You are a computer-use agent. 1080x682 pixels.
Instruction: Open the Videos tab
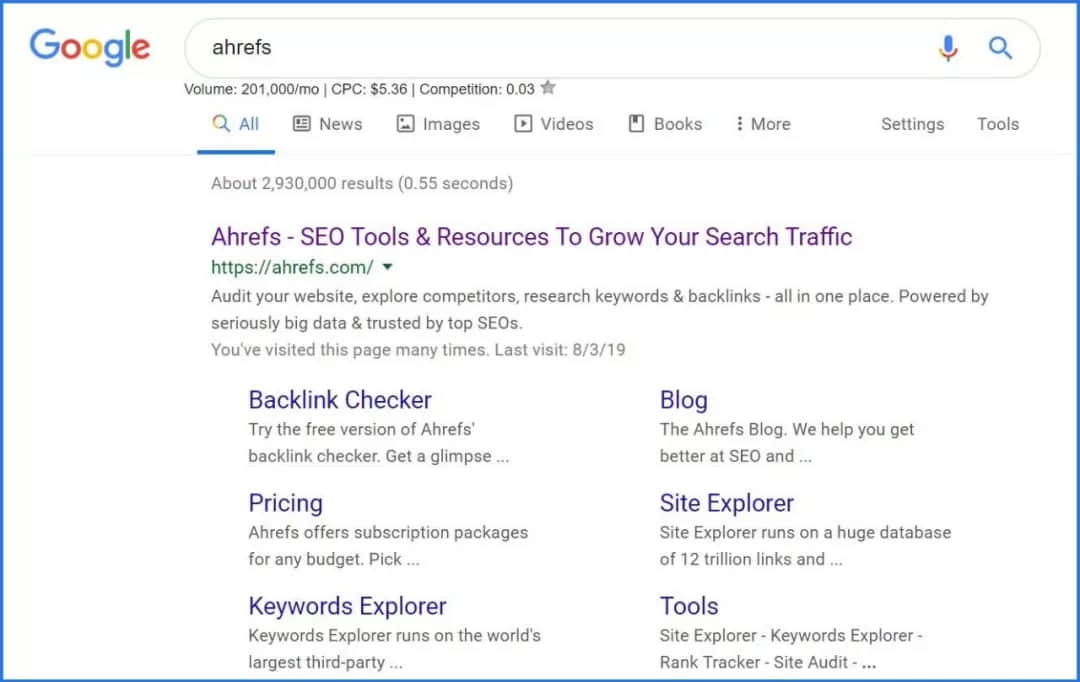[x=554, y=124]
